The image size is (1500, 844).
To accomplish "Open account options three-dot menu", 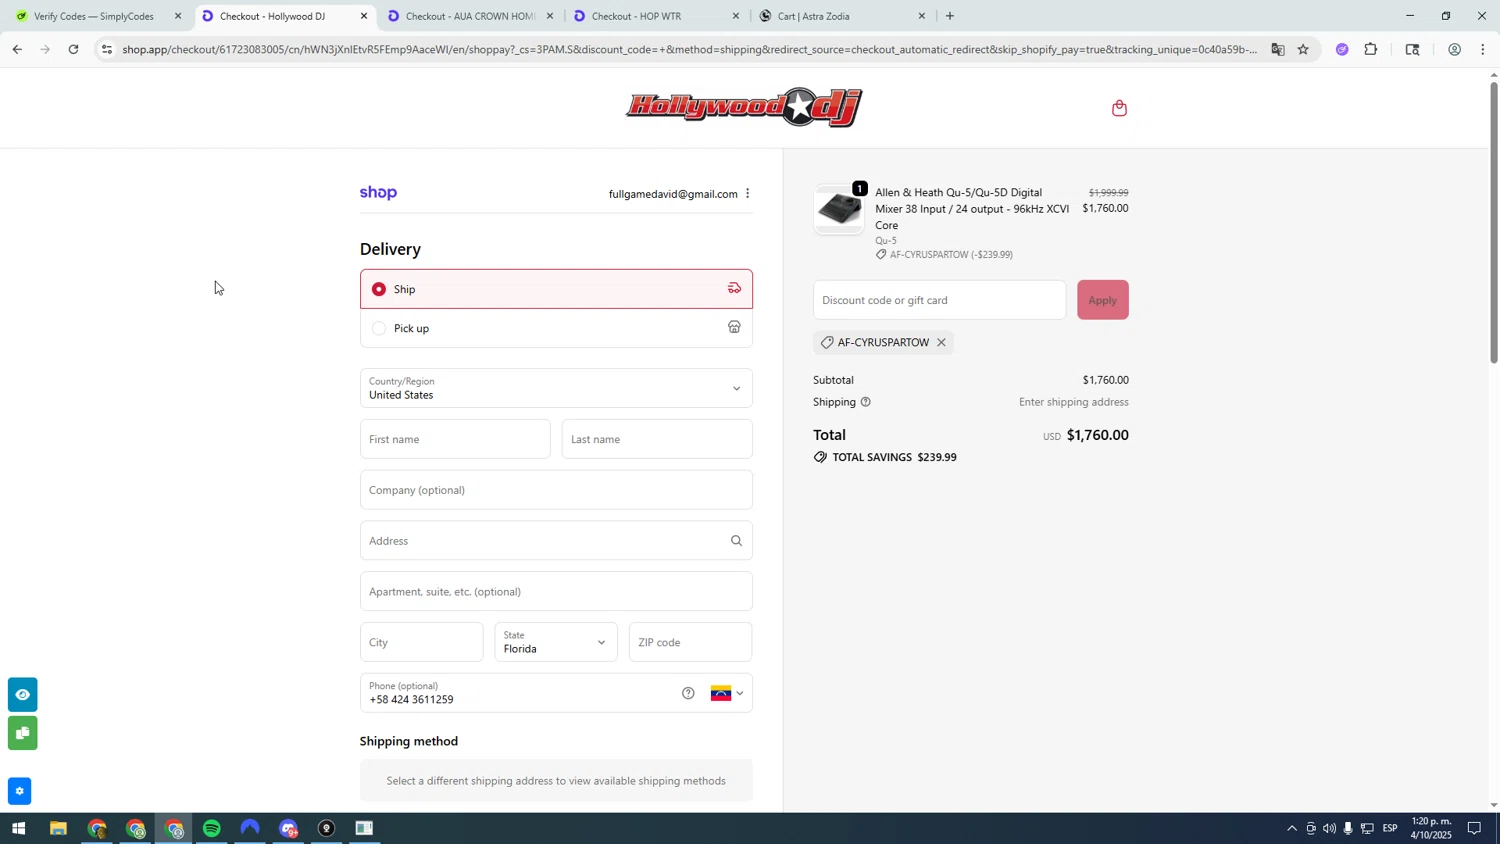I will pos(747,194).
